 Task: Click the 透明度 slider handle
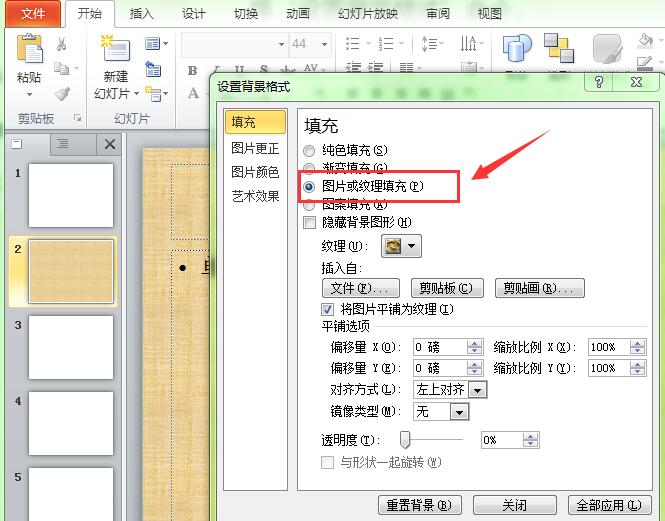405,440
